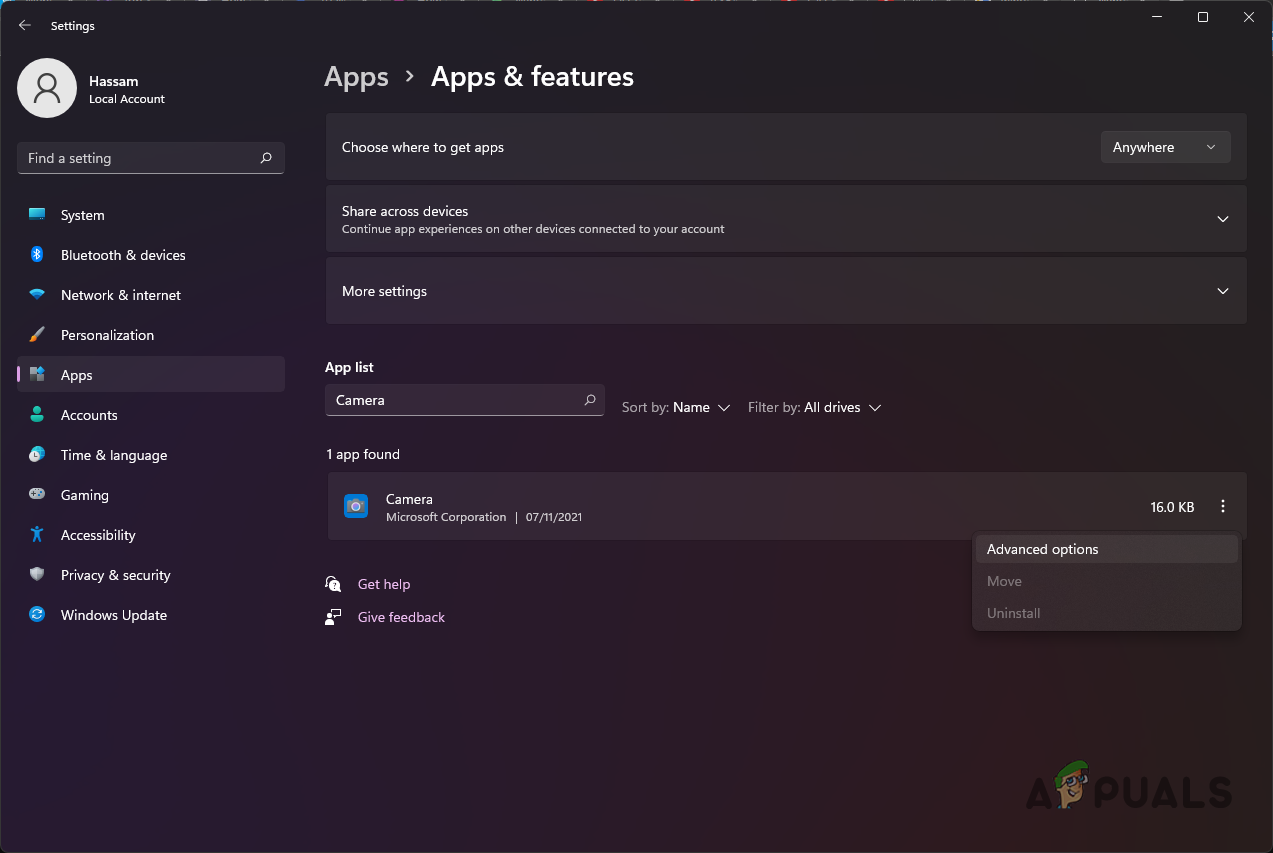Open Privacy & security settings
Screen dimensions: 1273x853
pyautogui.click(x=115, y=575)
